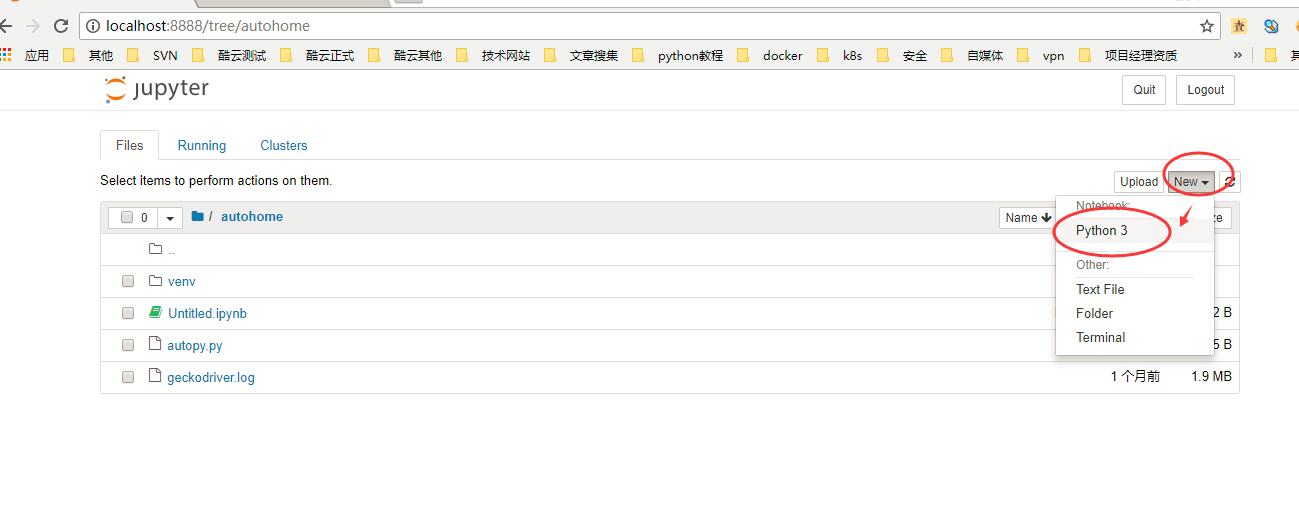Check the box for autopy.py
The image size is (1299, 518).
128,345
